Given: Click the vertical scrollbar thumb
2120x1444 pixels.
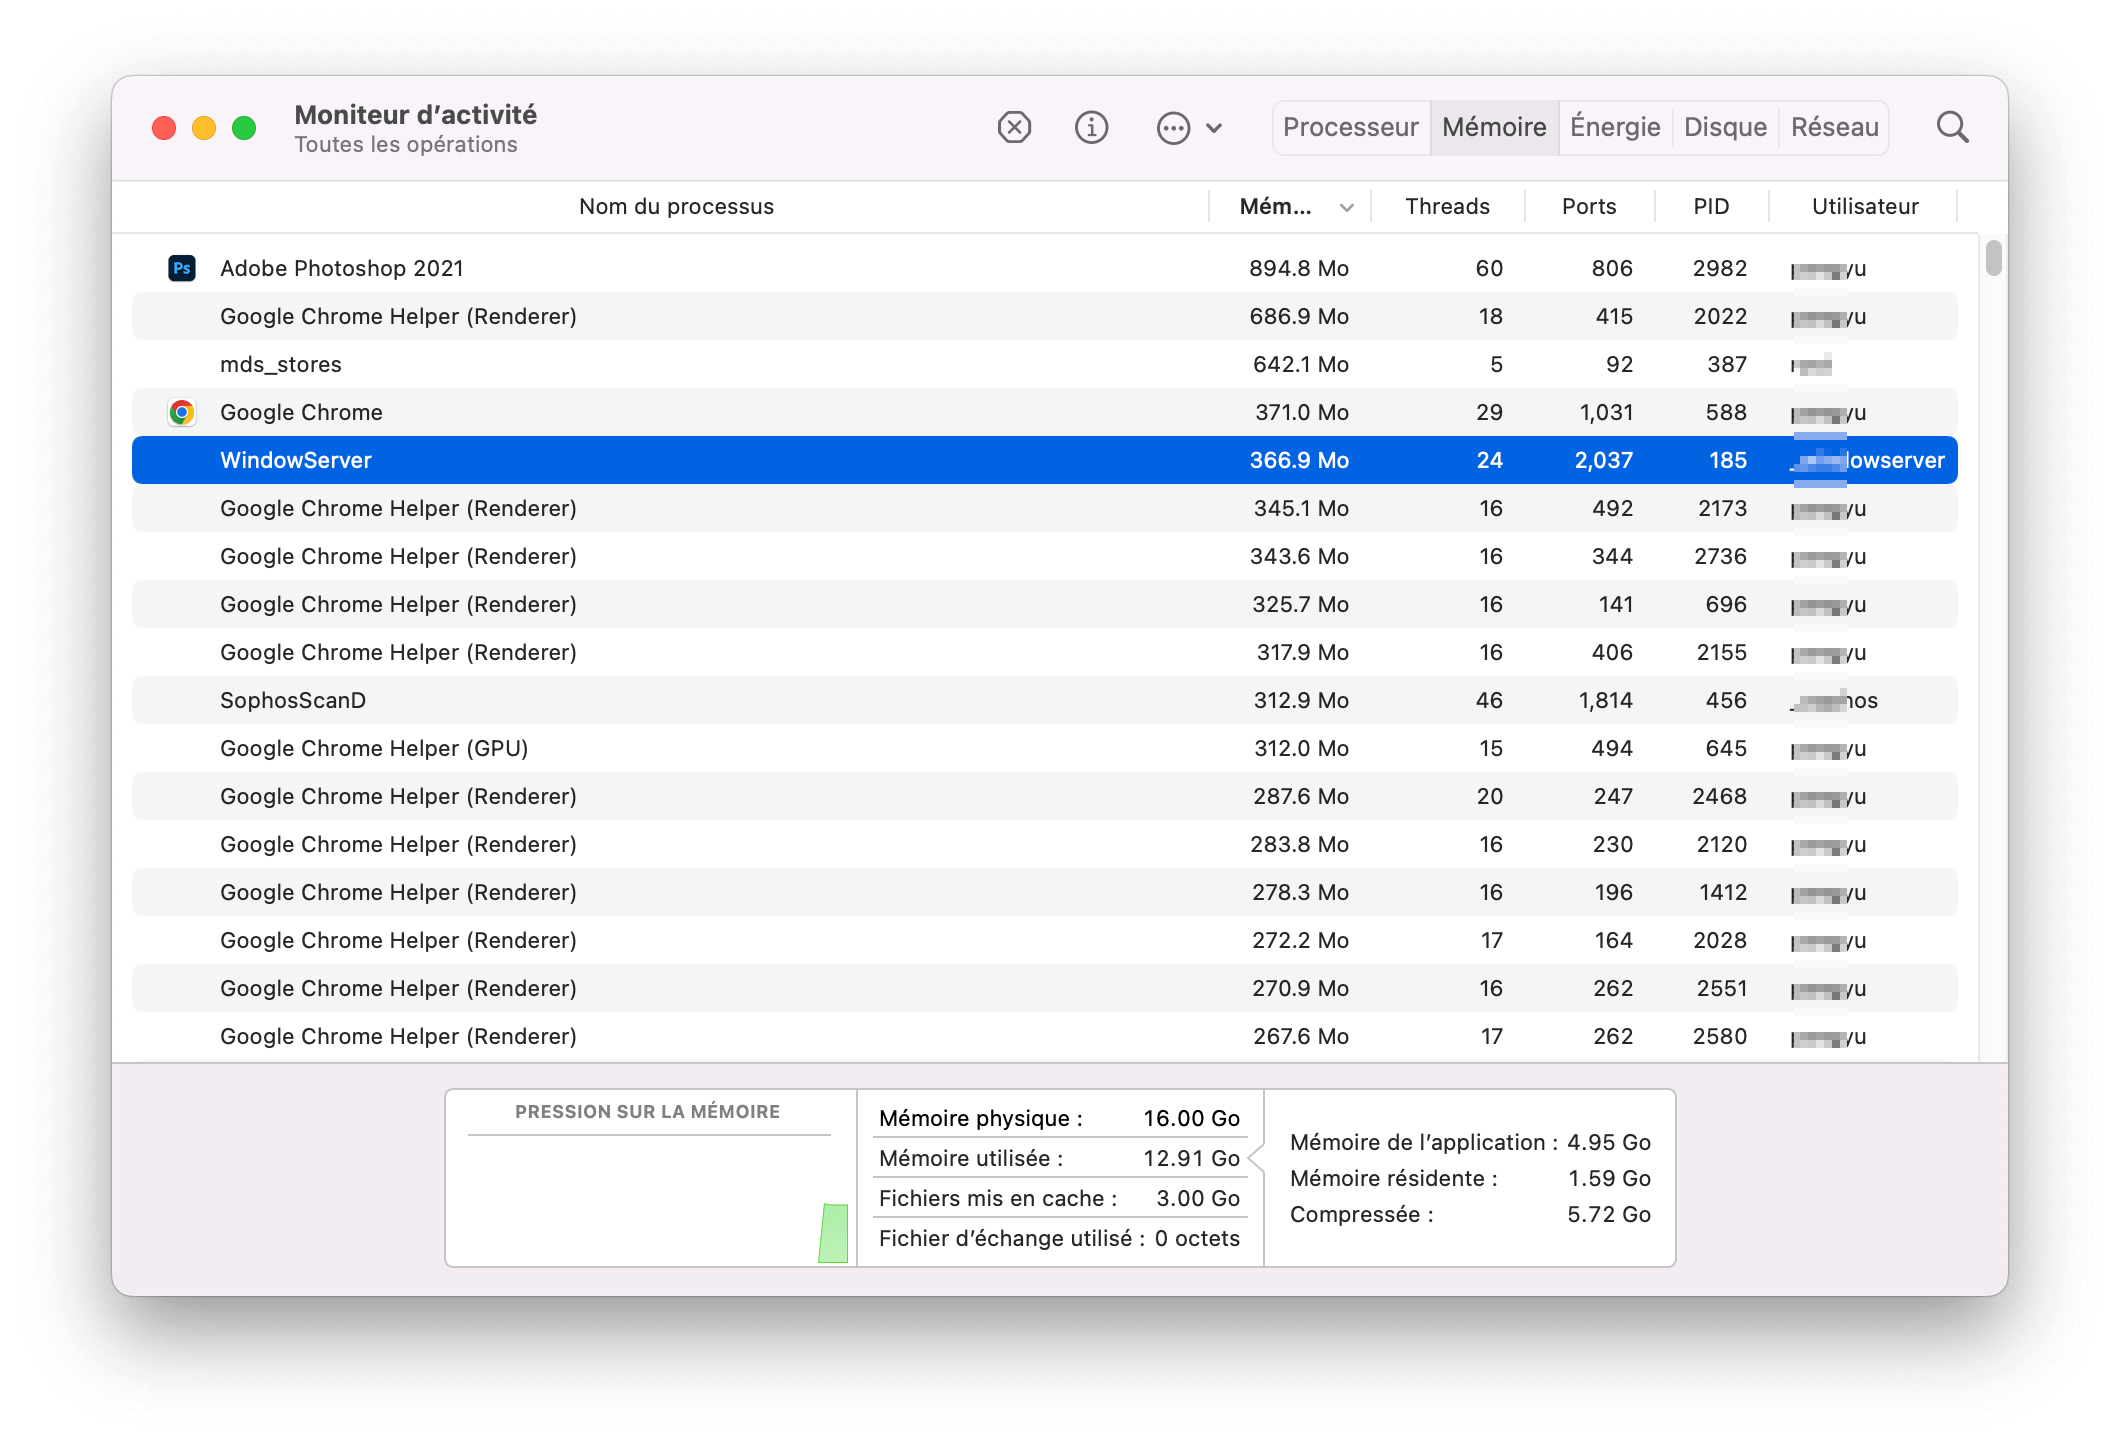Looking at the screenshot, I should (x=1993, y=258).
